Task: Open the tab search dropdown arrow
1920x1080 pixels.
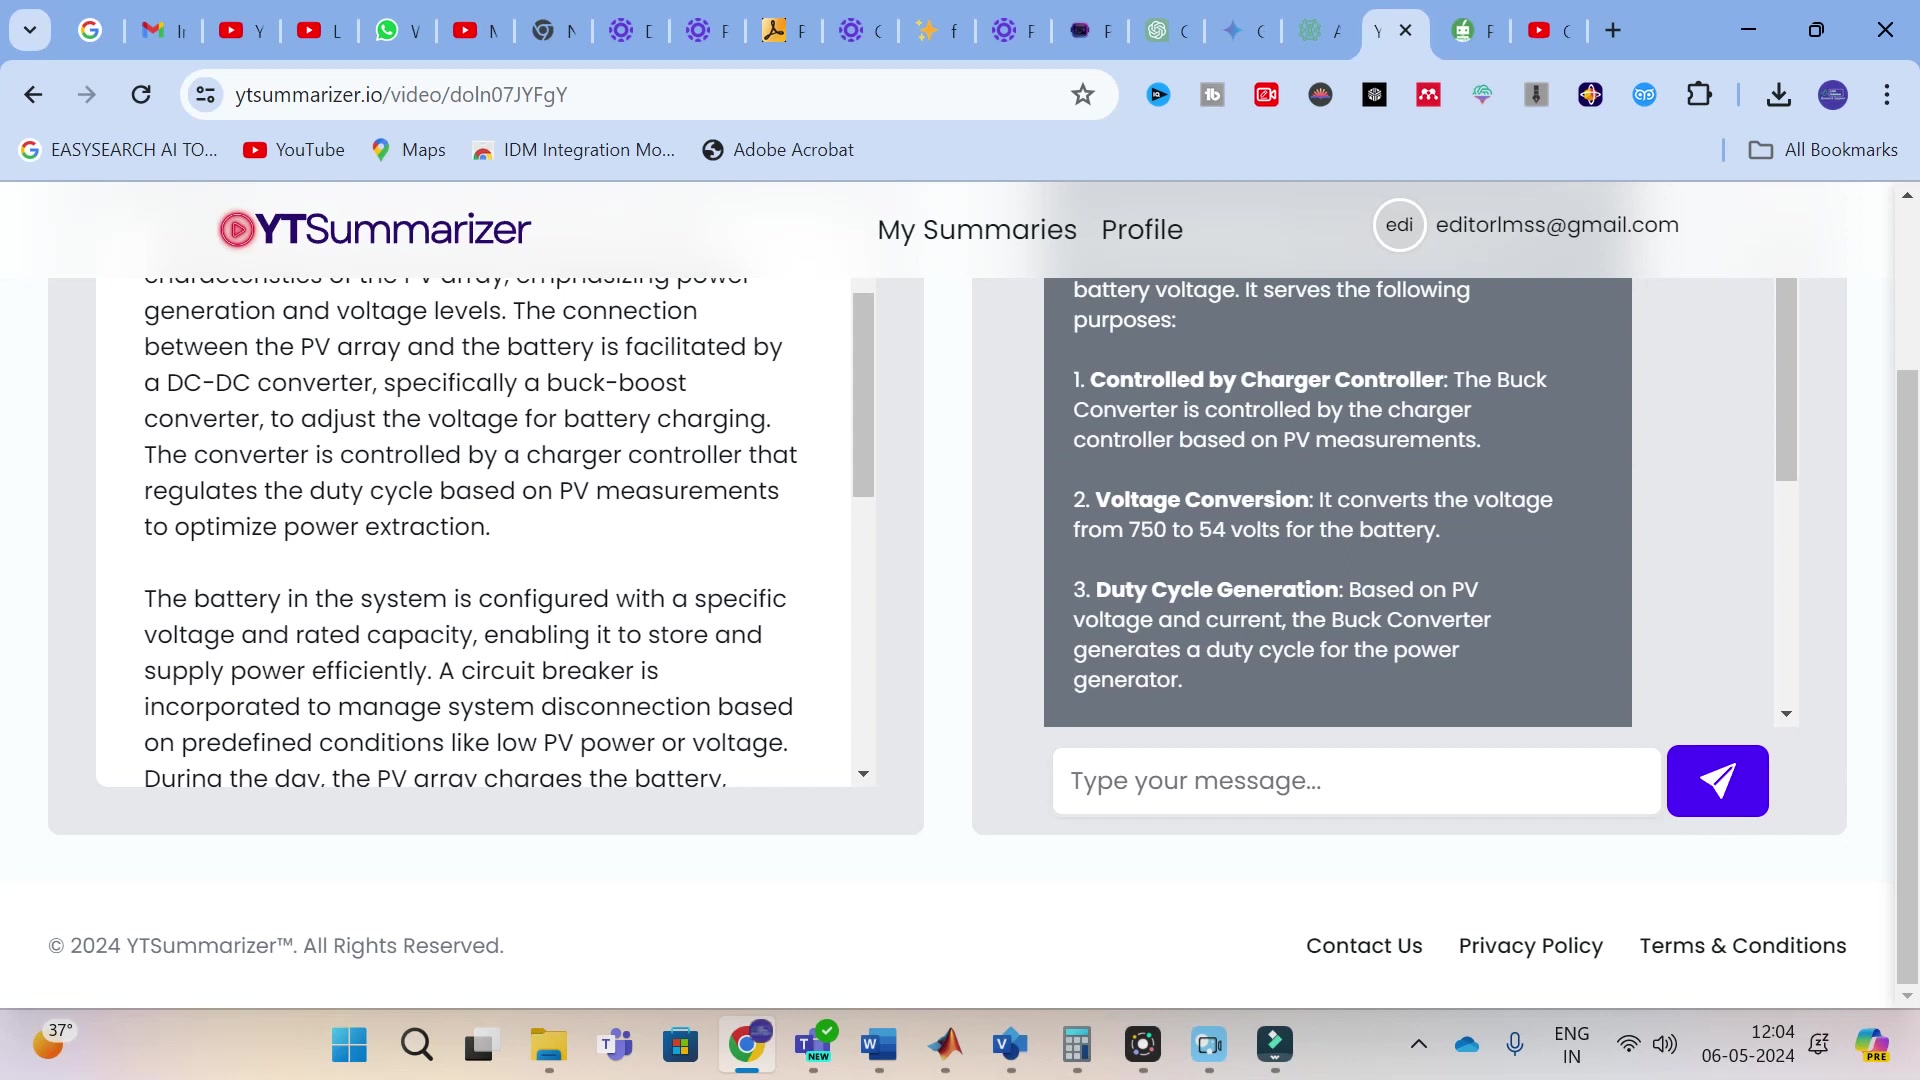Action: [x=30, y=30]
